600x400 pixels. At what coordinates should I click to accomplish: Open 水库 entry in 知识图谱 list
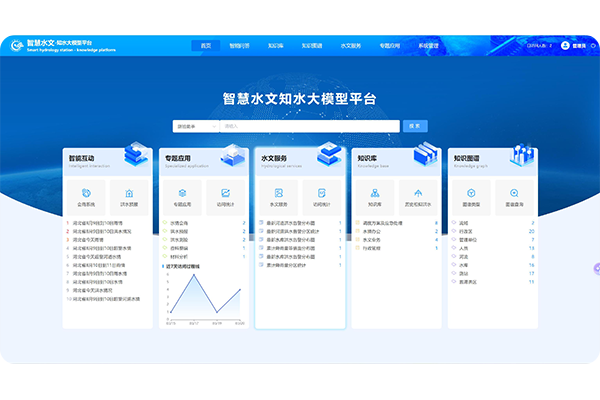463,264
